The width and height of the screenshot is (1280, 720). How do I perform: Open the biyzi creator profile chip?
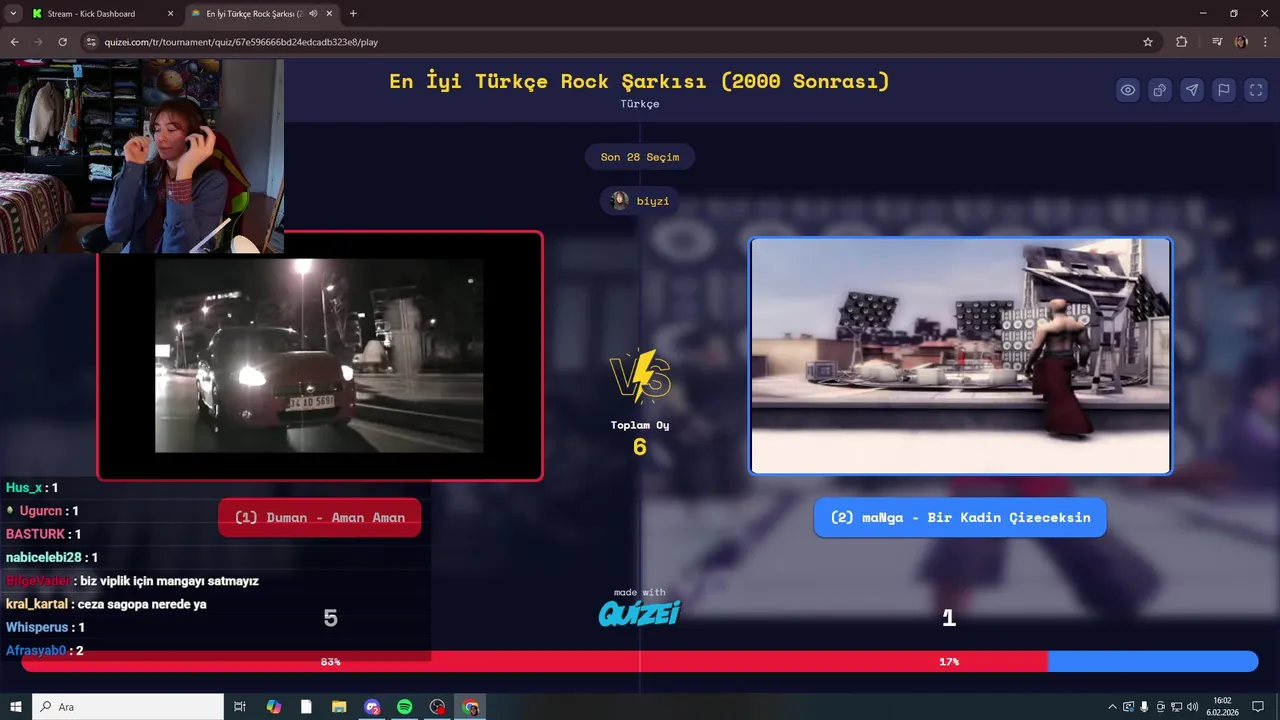640,201
